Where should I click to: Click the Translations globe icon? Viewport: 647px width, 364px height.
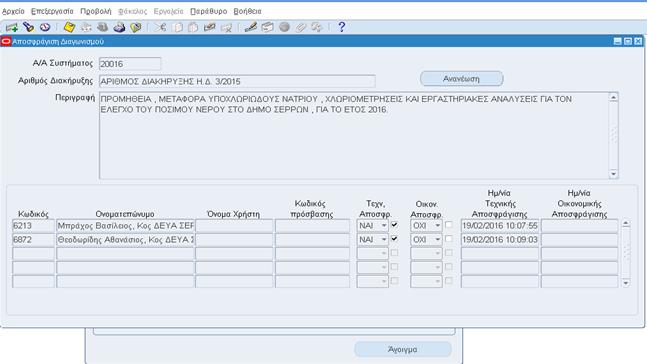[284, 27]
